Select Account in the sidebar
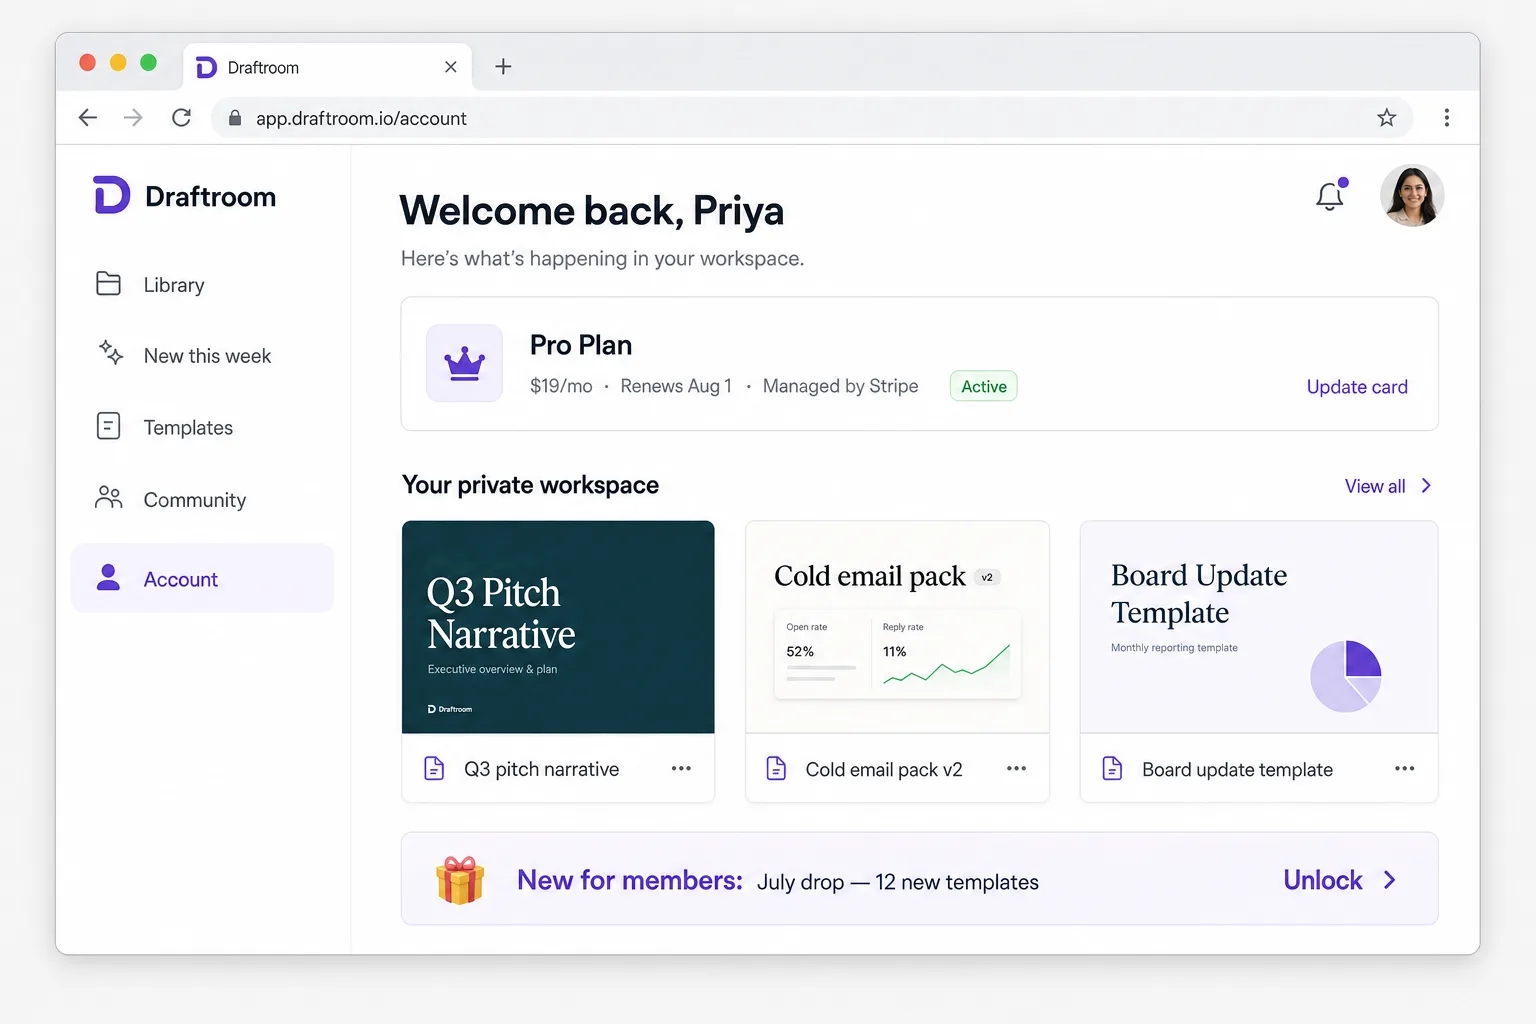Screen dimensions: 1536x1024 [x=202, y=578]
